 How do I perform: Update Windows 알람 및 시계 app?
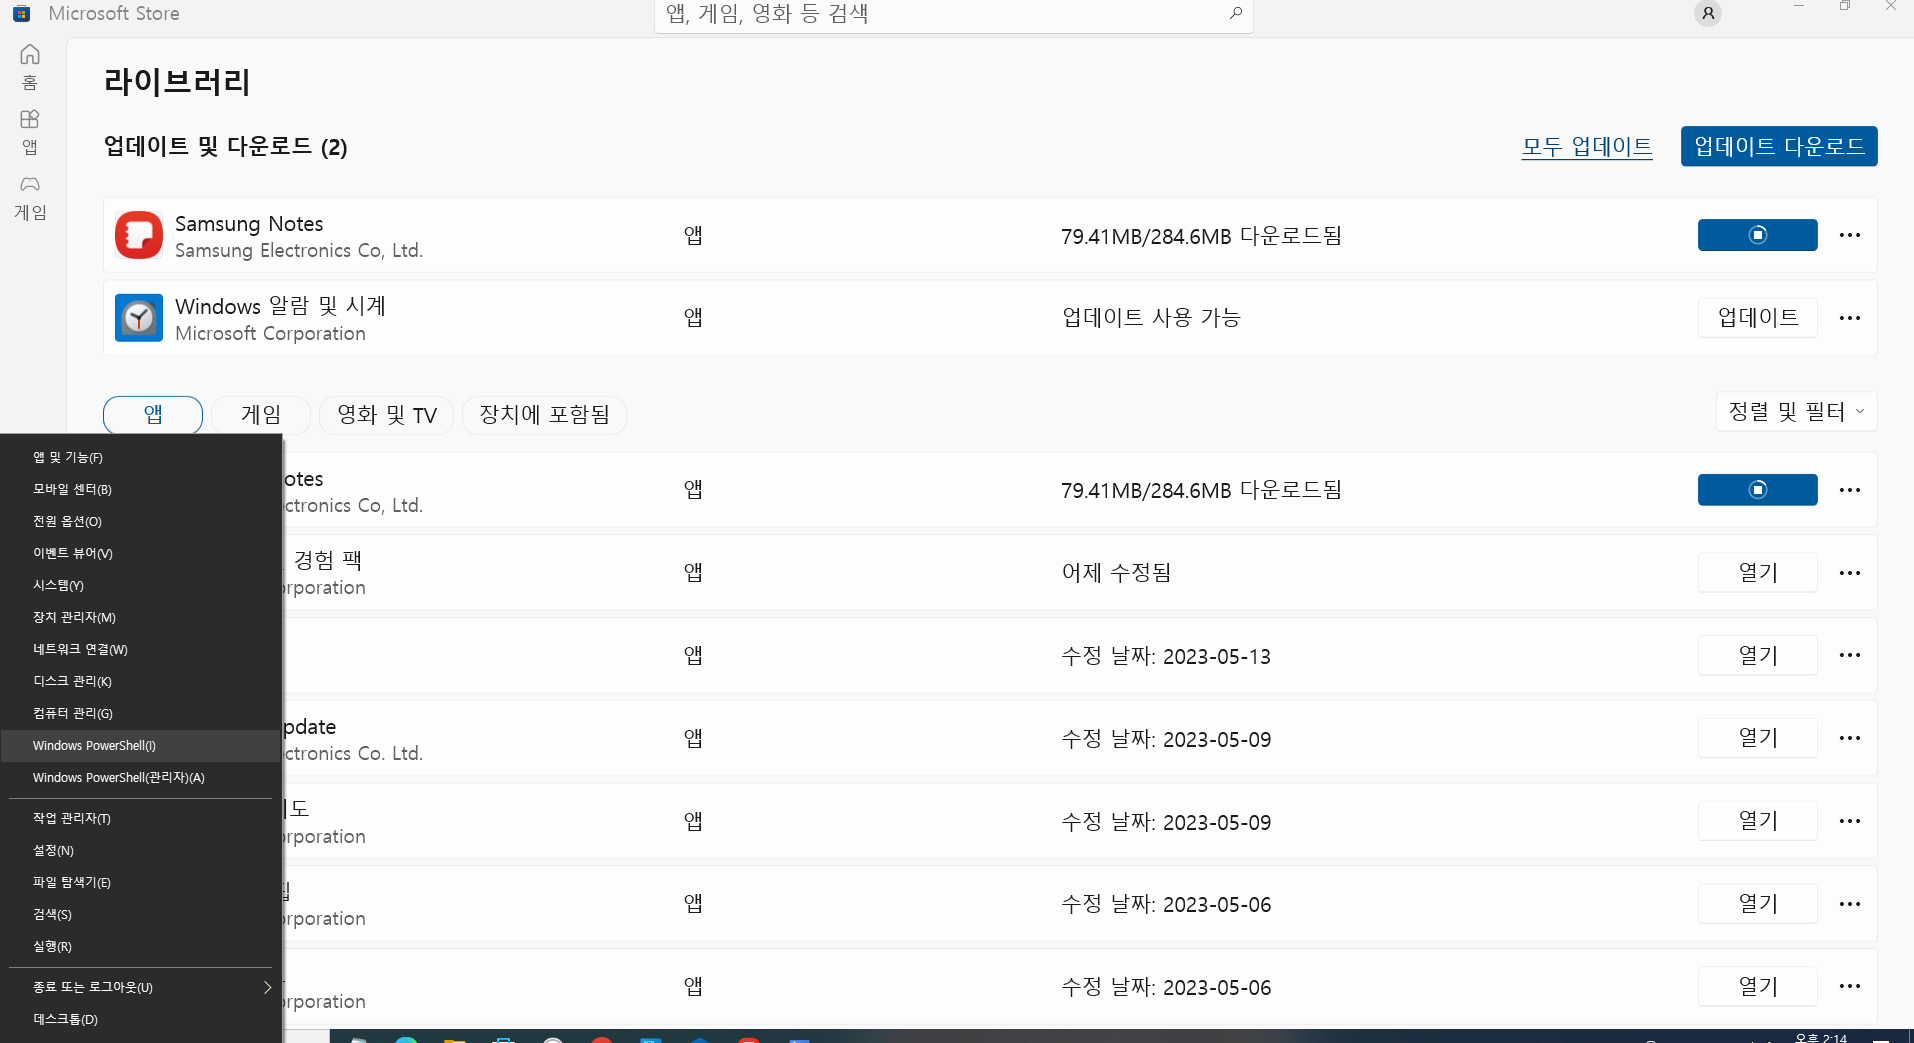coord(1758,318)
